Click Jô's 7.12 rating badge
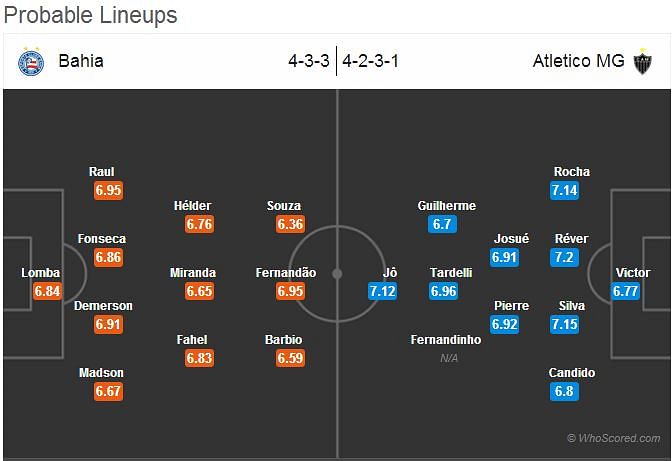 tap(382, 291)
